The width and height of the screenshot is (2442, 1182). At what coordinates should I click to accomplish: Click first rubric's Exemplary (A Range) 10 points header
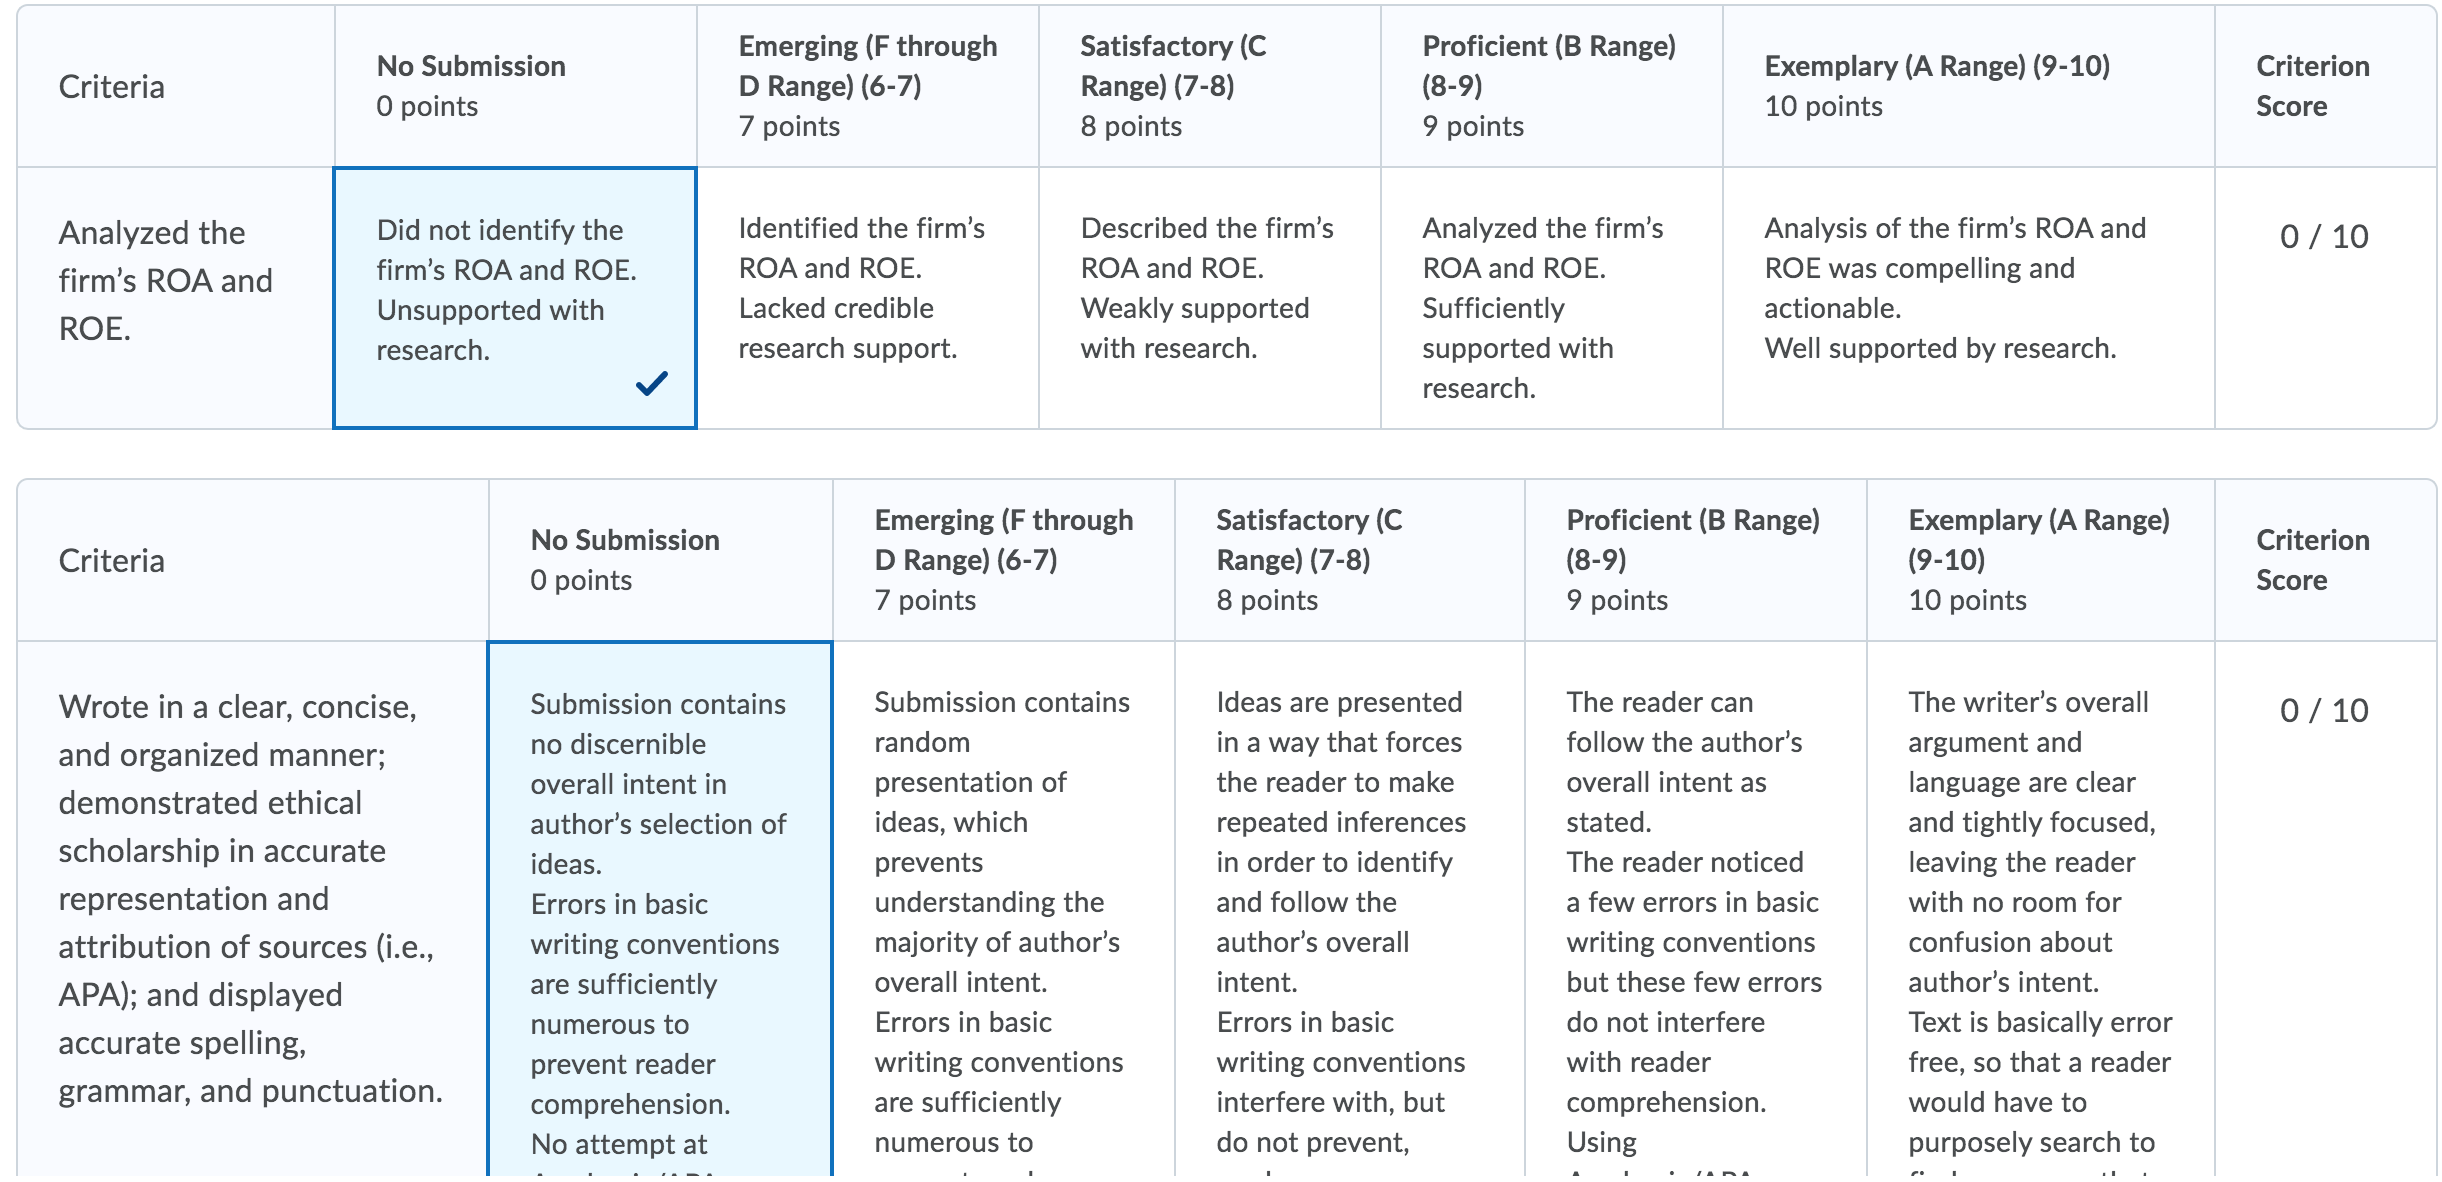pyautogui.click(x=1969, y=86)
